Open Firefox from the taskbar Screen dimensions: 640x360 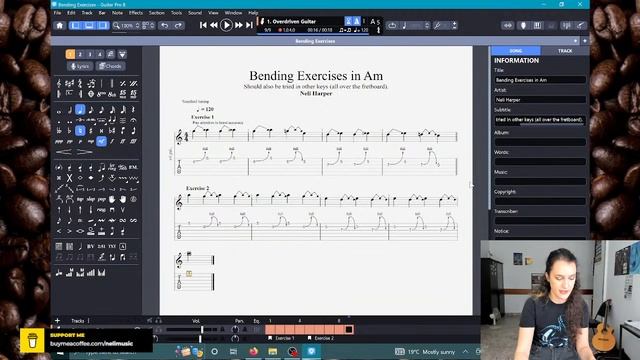click(x=253, y=351)
